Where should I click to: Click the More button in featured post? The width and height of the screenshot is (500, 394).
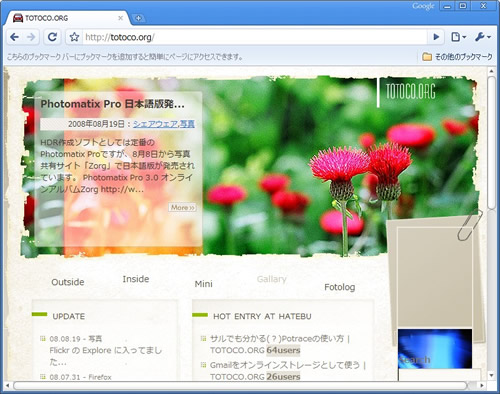tap(182, 207)
